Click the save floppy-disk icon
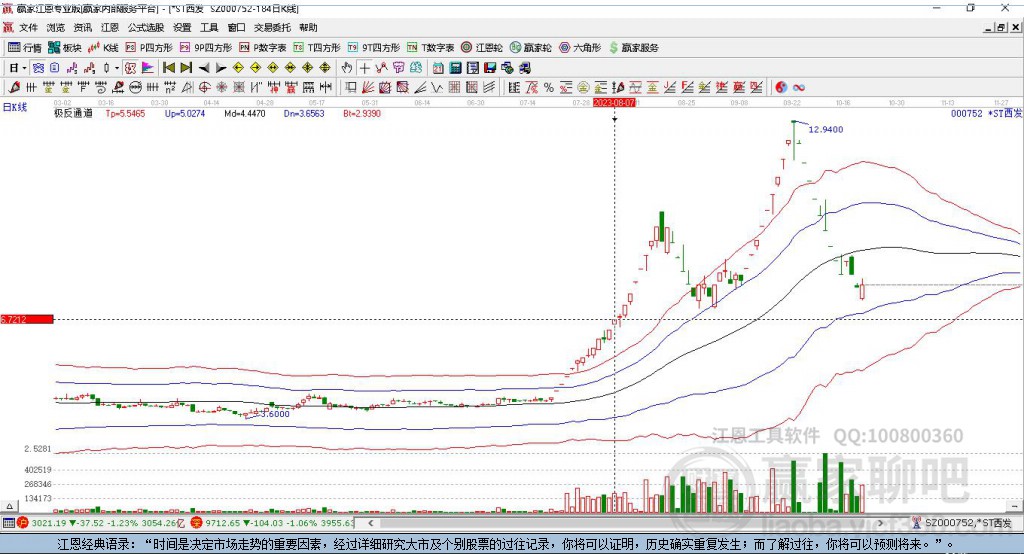Image resolution: width=1024 pixels, height=554 pixels. (490, 68)
